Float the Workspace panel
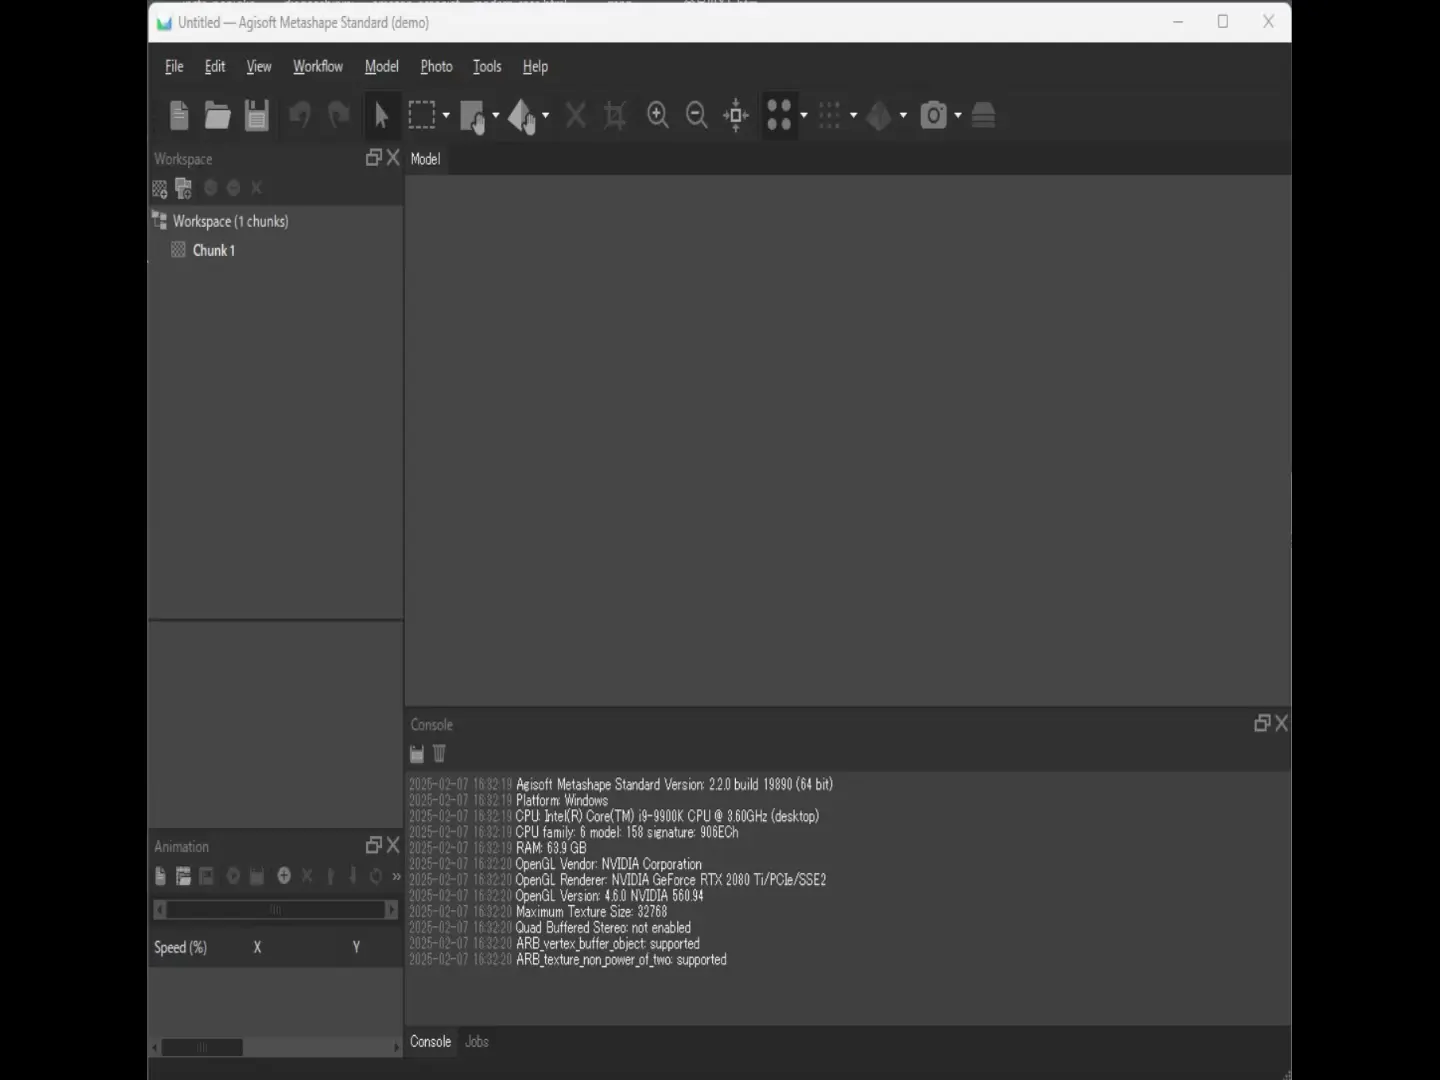Viewport: 1440px width, 1080px height. 374,158
